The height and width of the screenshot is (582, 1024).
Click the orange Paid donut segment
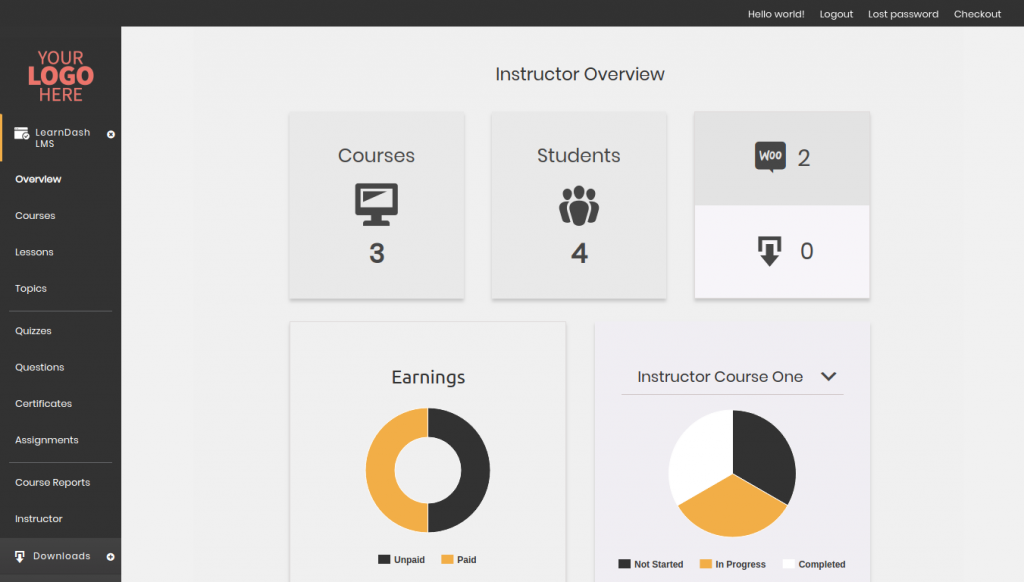(x=380, y=470)
